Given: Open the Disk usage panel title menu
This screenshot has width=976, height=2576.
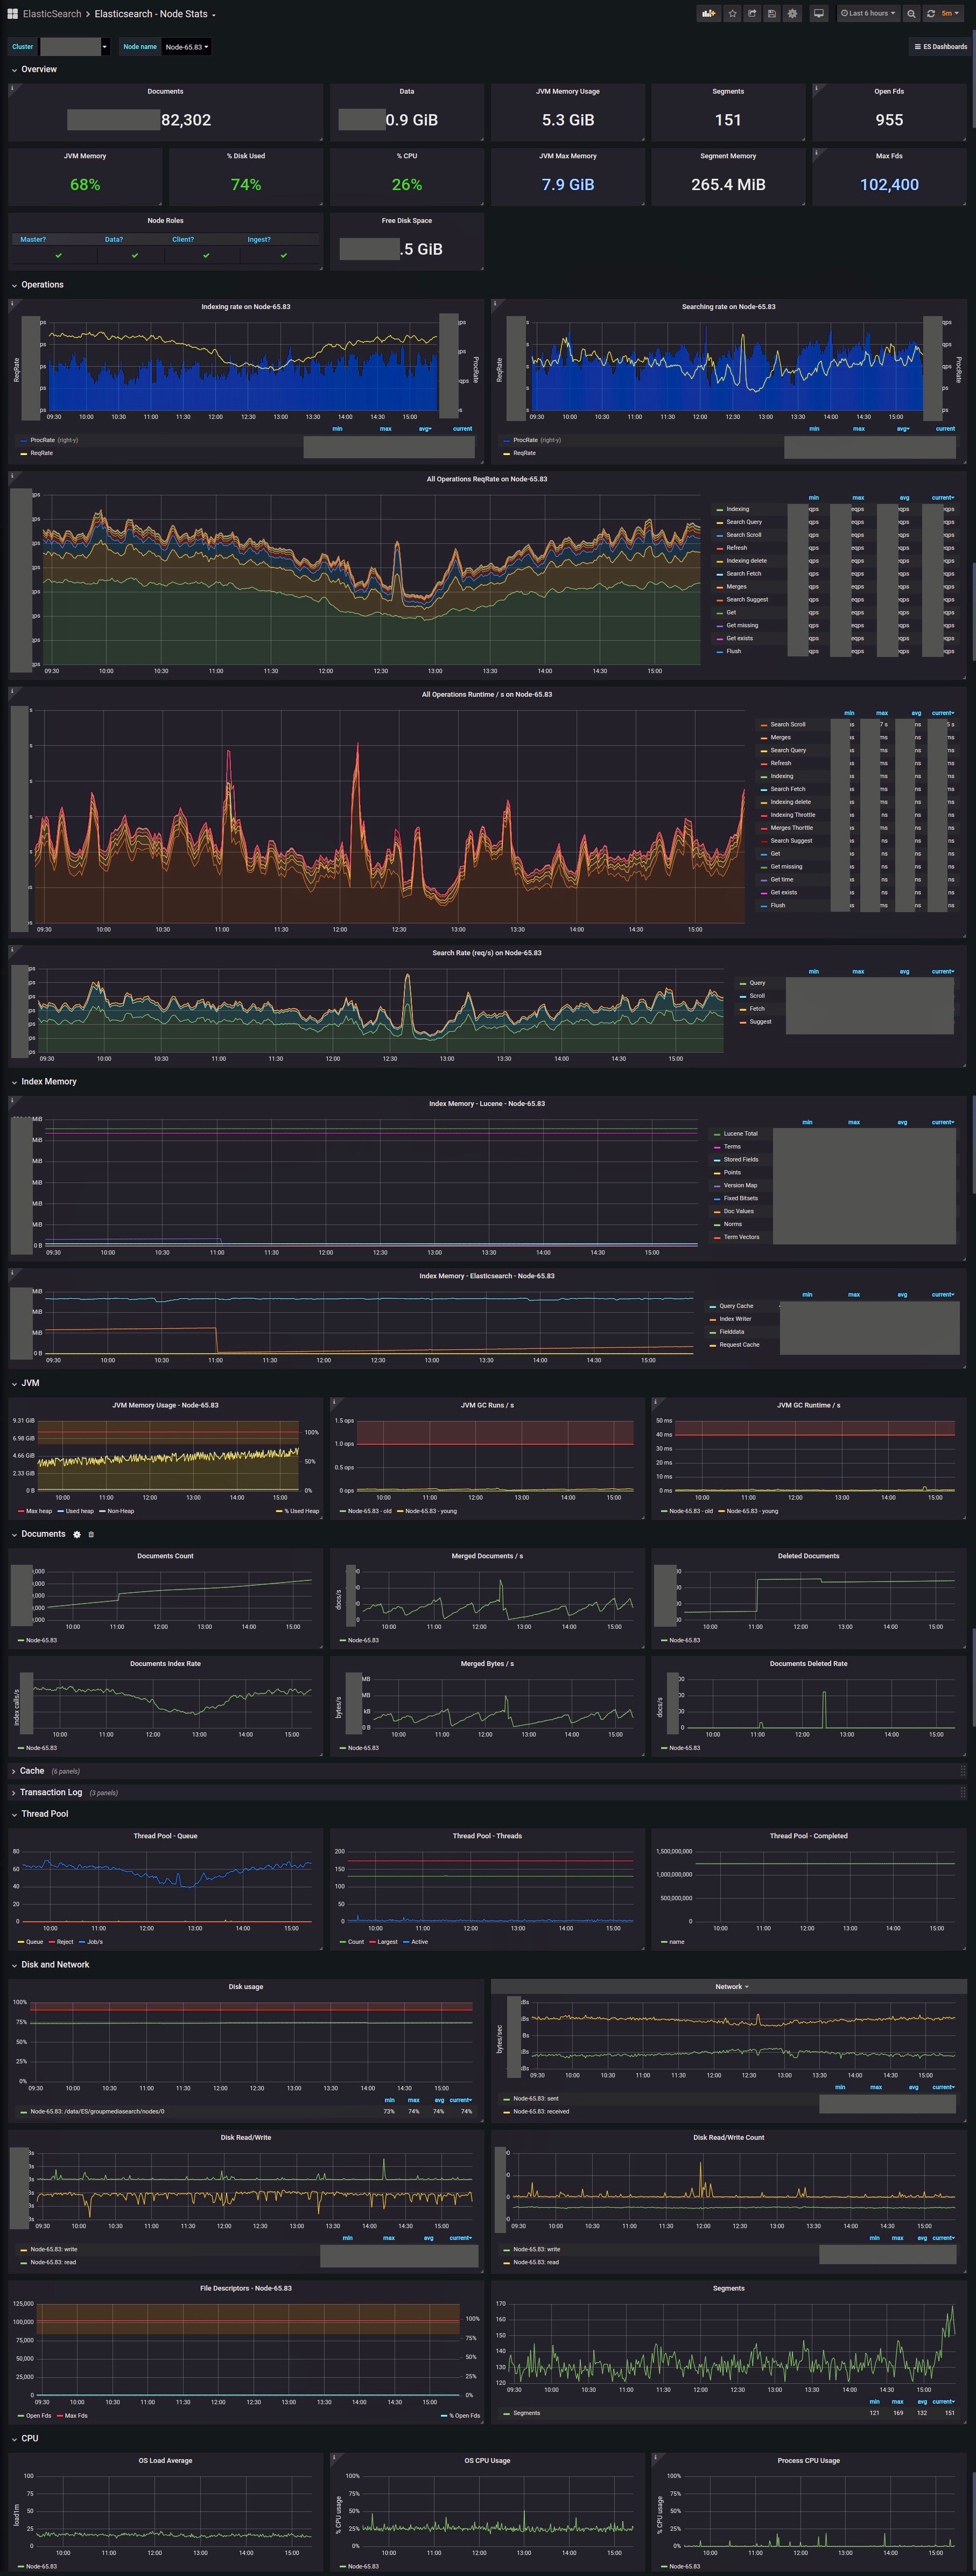Looking at the screenshot, I should tap(246, 1987).
